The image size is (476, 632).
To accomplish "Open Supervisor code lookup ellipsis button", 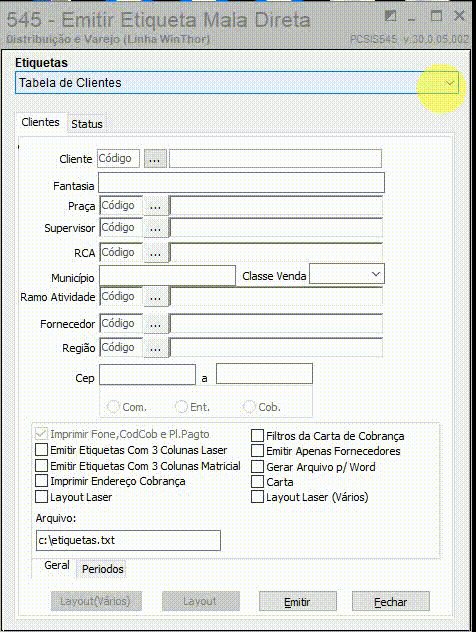I will (156, 228).
